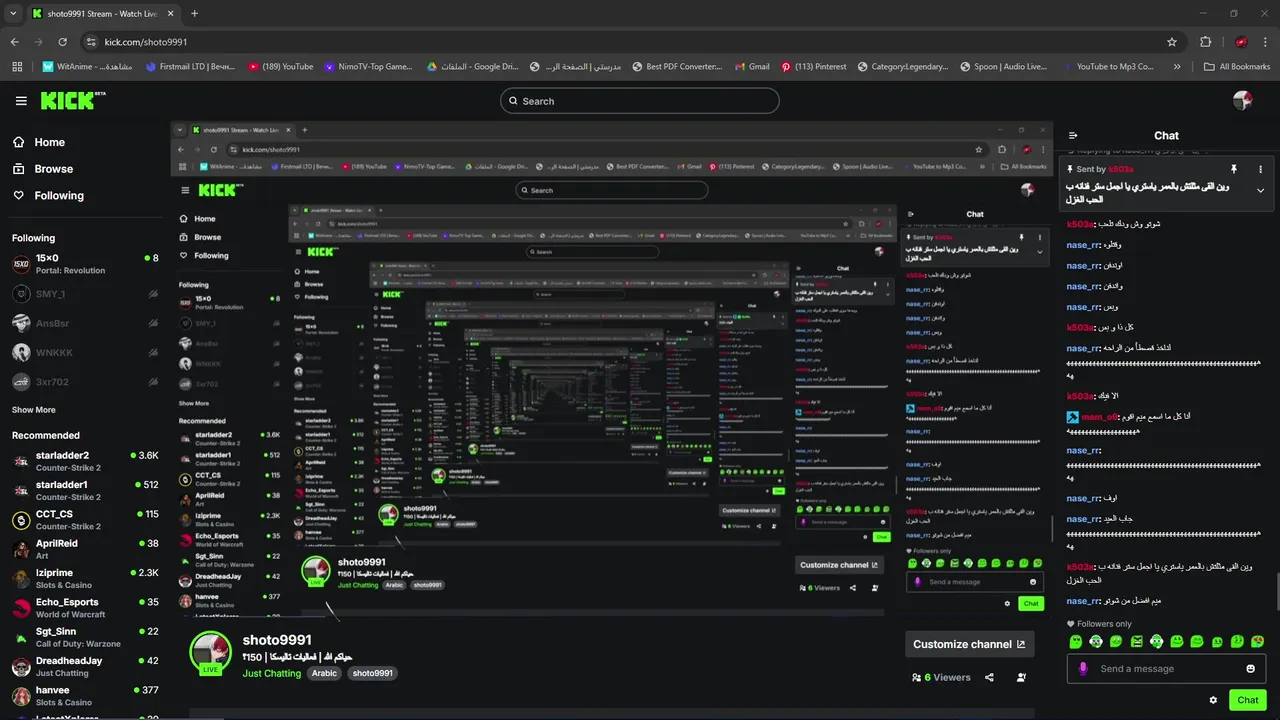Open the browser extensions puzzle icon
This screenshot has width=1280, height=720.
pyautogui.click(x=1205, y=42)
